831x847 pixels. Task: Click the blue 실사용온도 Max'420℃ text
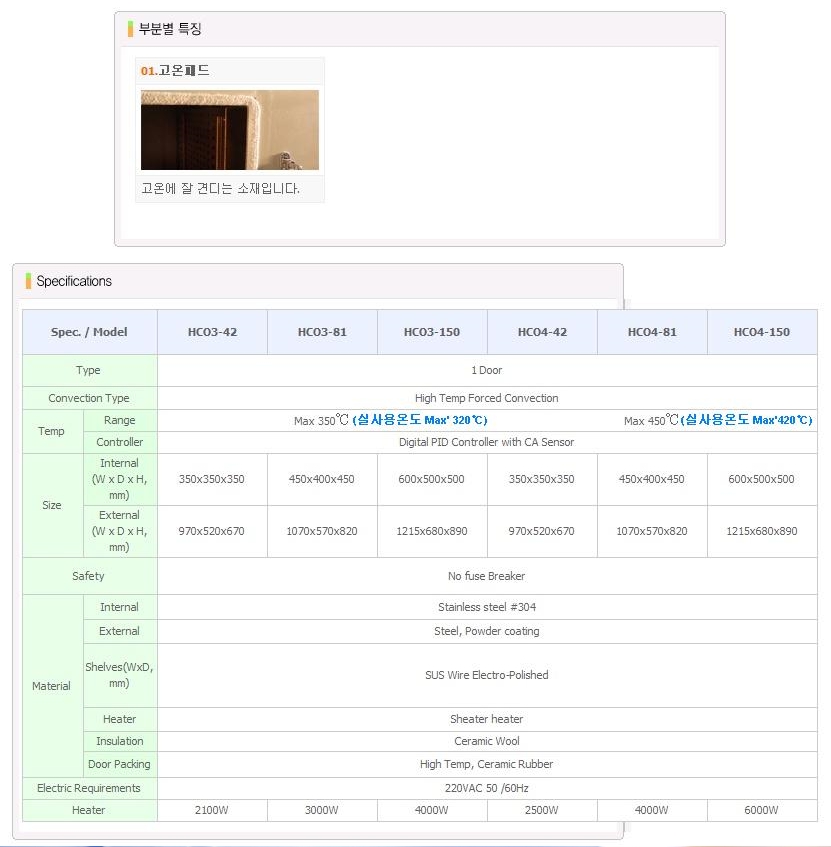tap(746, 420)
